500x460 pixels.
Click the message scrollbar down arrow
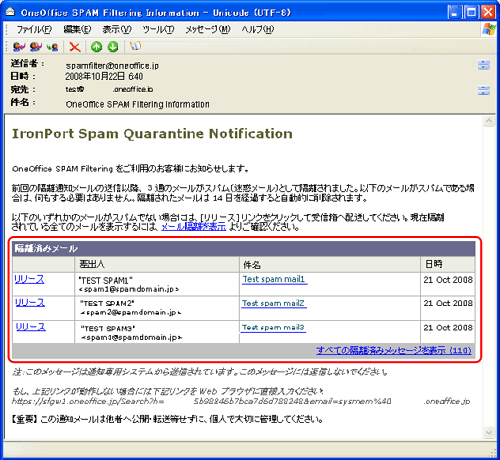coord(489,433)
